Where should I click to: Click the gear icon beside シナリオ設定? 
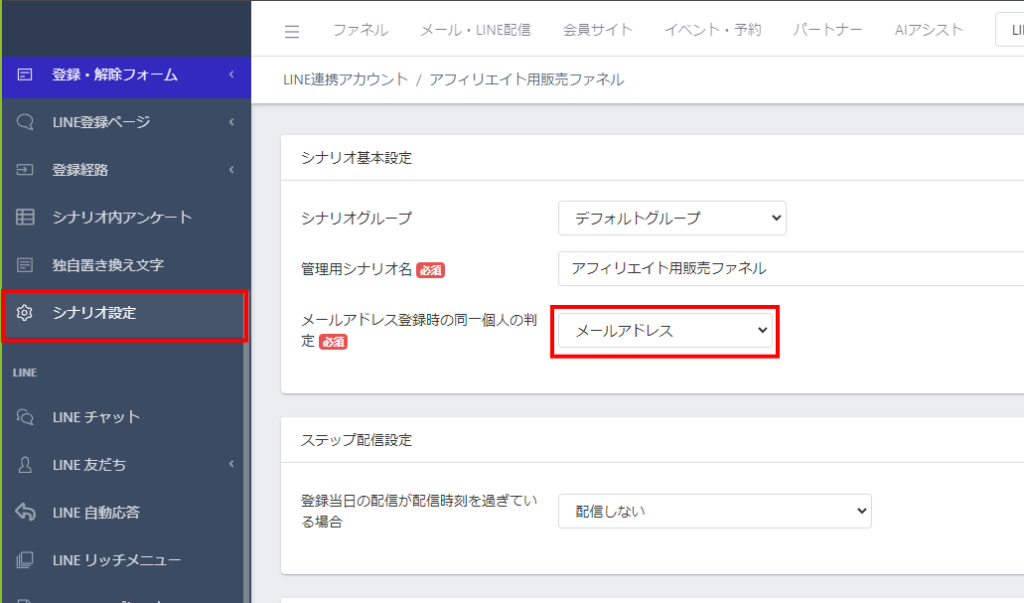tap(26, 313)
